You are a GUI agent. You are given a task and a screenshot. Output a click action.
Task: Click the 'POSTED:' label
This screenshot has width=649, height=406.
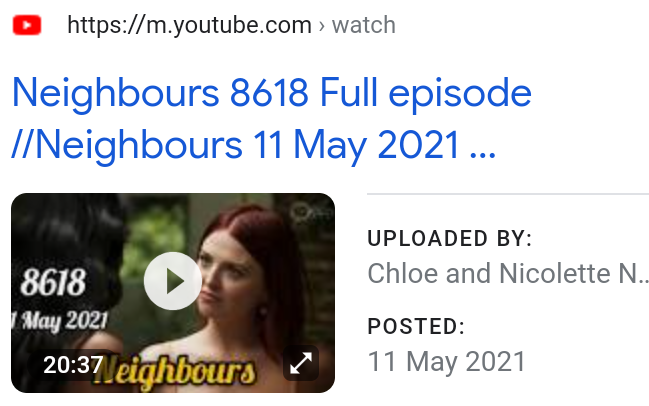click(x=416, y=326)
